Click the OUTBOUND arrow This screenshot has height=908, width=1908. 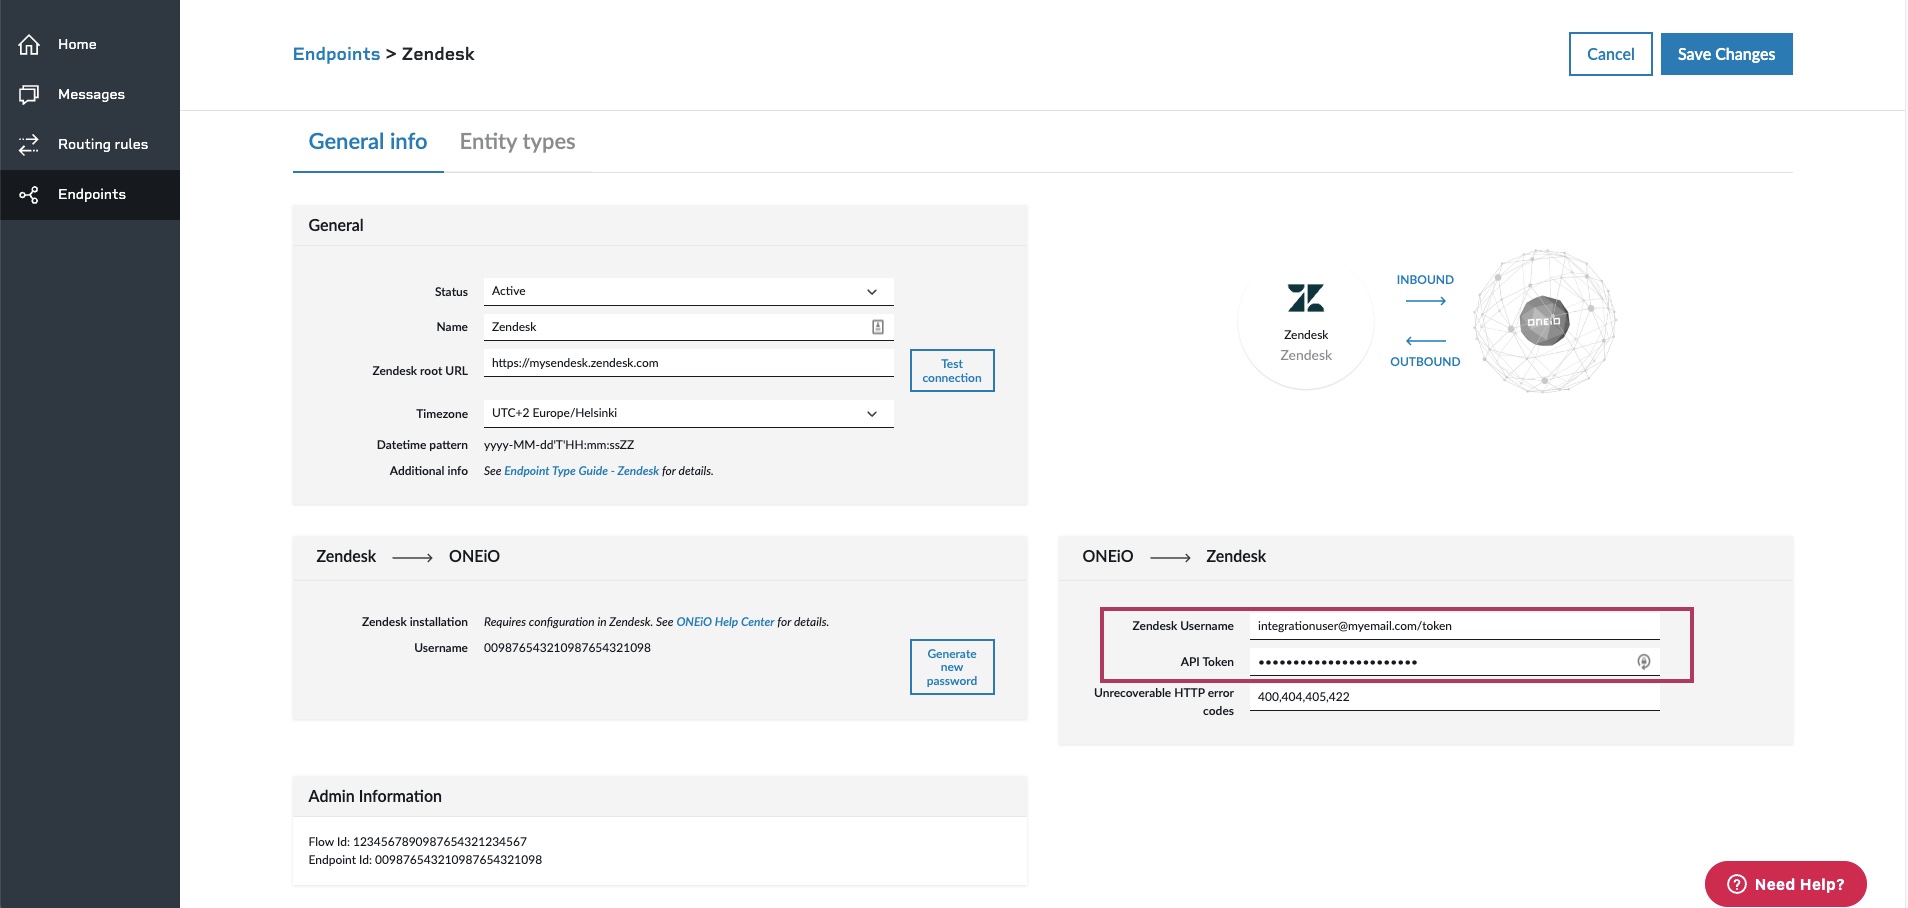pos(1426,341)
